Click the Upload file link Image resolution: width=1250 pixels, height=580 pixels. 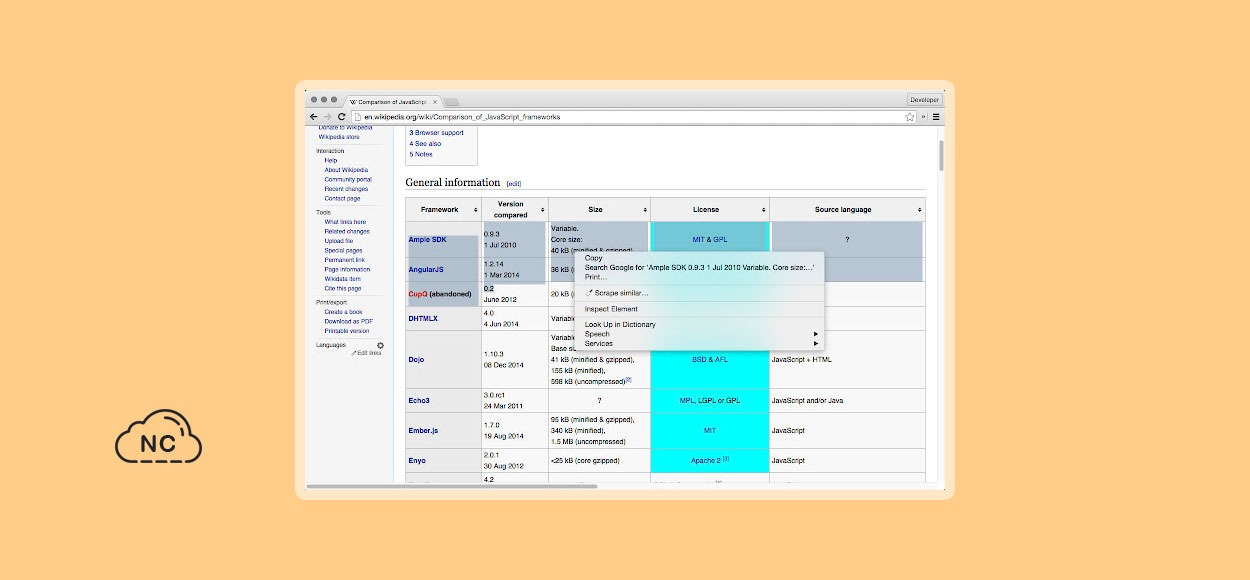tap(338, 241)
